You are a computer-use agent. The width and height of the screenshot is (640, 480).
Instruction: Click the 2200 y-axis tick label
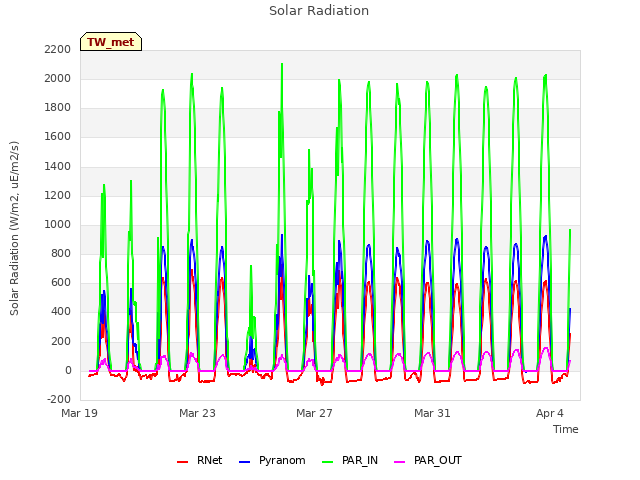coord(58,49)
